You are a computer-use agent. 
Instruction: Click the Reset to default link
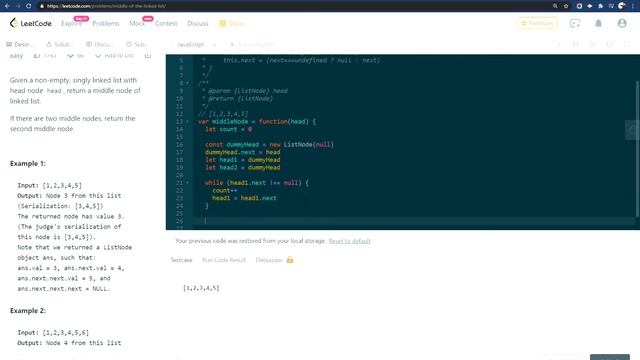[349, 241]
